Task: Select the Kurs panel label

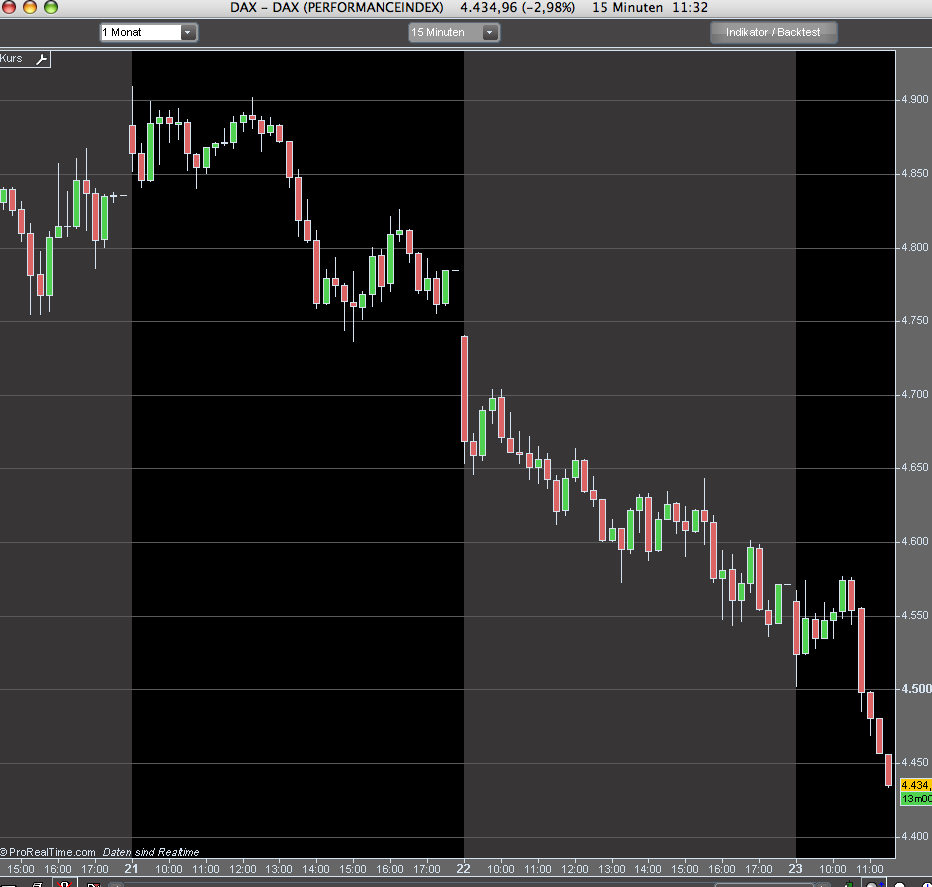Action: 11,58
